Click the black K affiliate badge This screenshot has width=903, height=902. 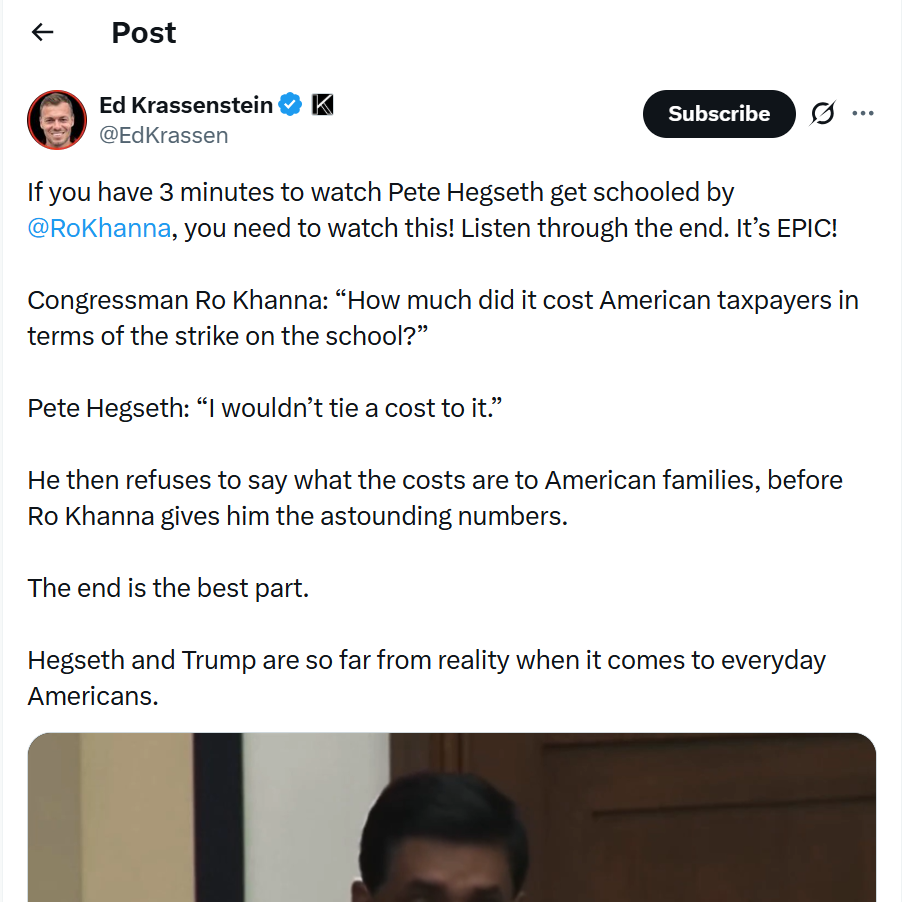pyautogui.click(x=322, y=105)
